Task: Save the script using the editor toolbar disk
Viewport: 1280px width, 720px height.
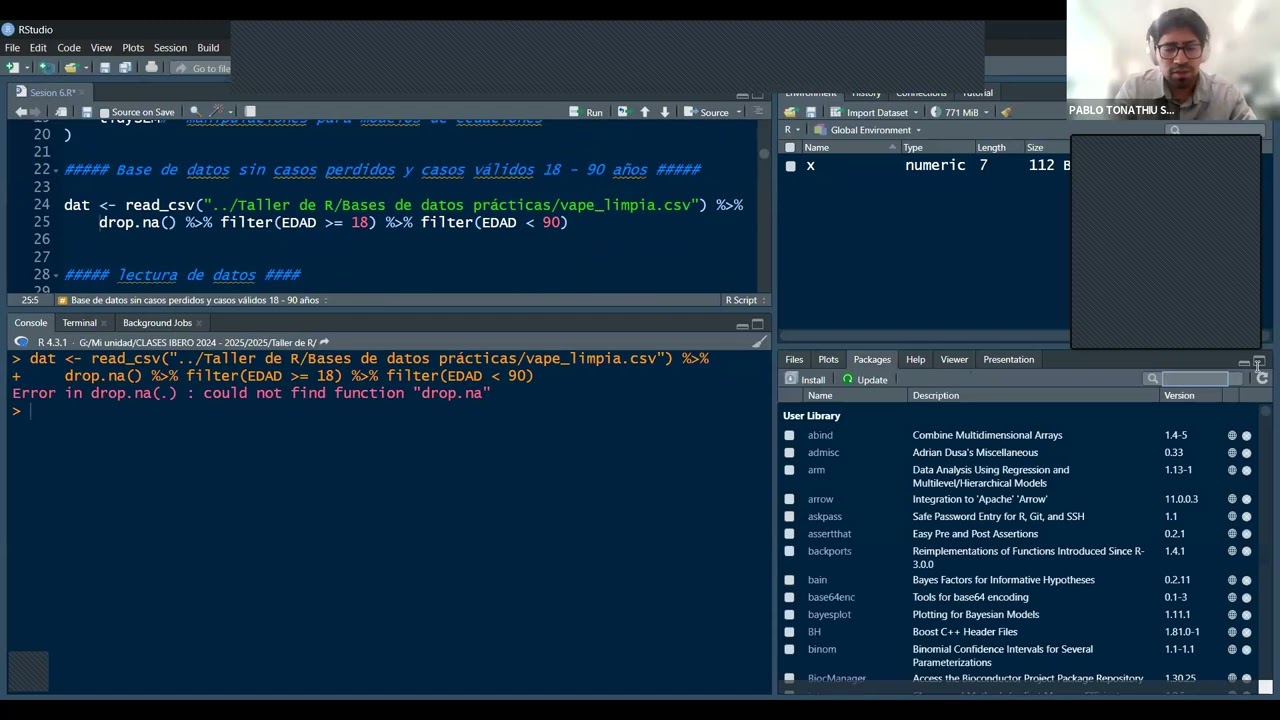Action: (x=87, y=112)
